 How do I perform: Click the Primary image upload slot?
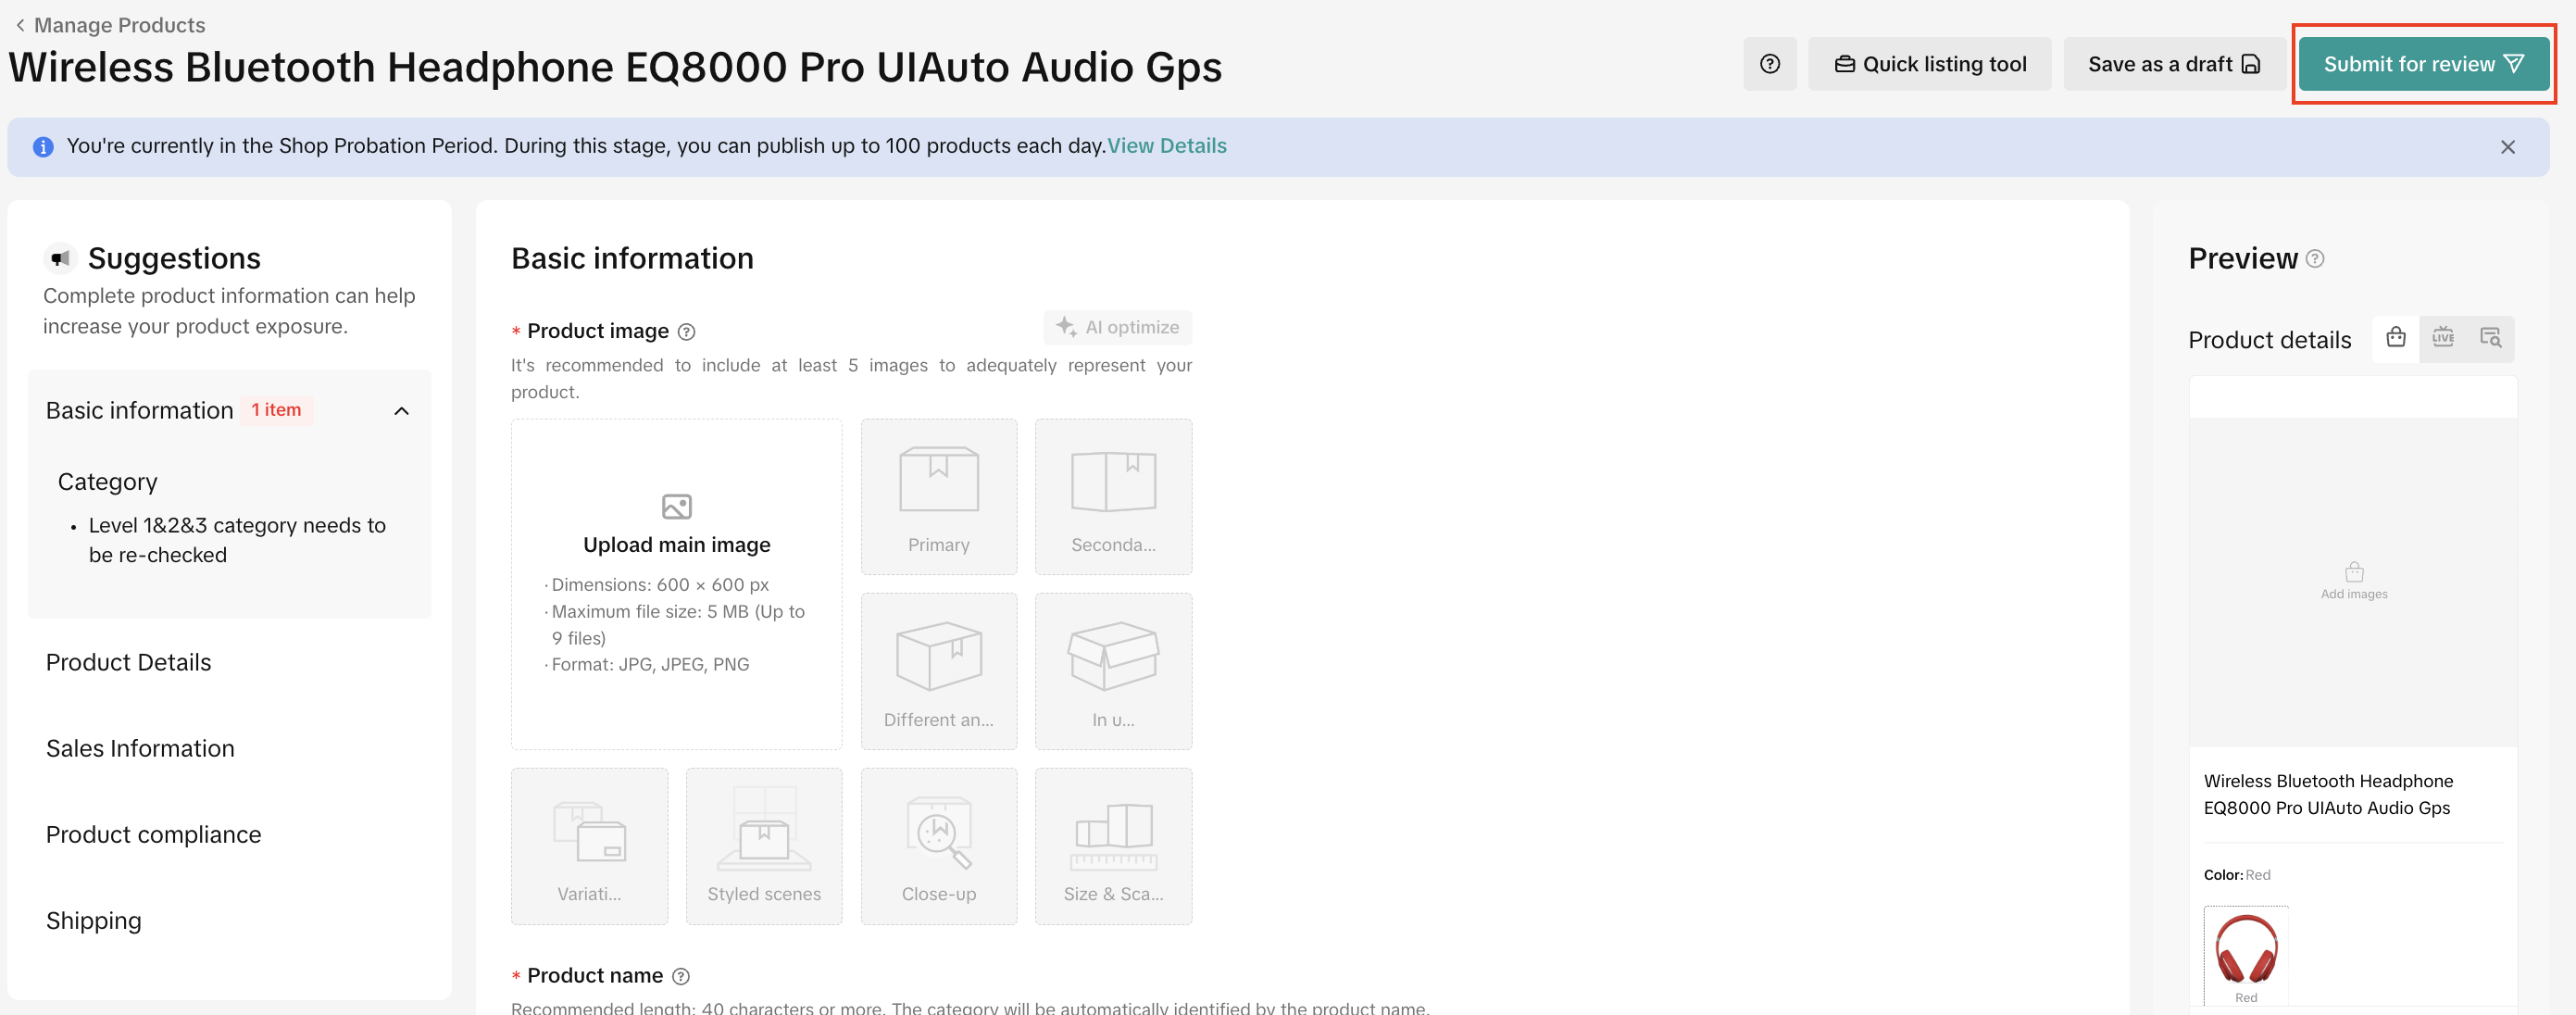click(x=938, y=497)
